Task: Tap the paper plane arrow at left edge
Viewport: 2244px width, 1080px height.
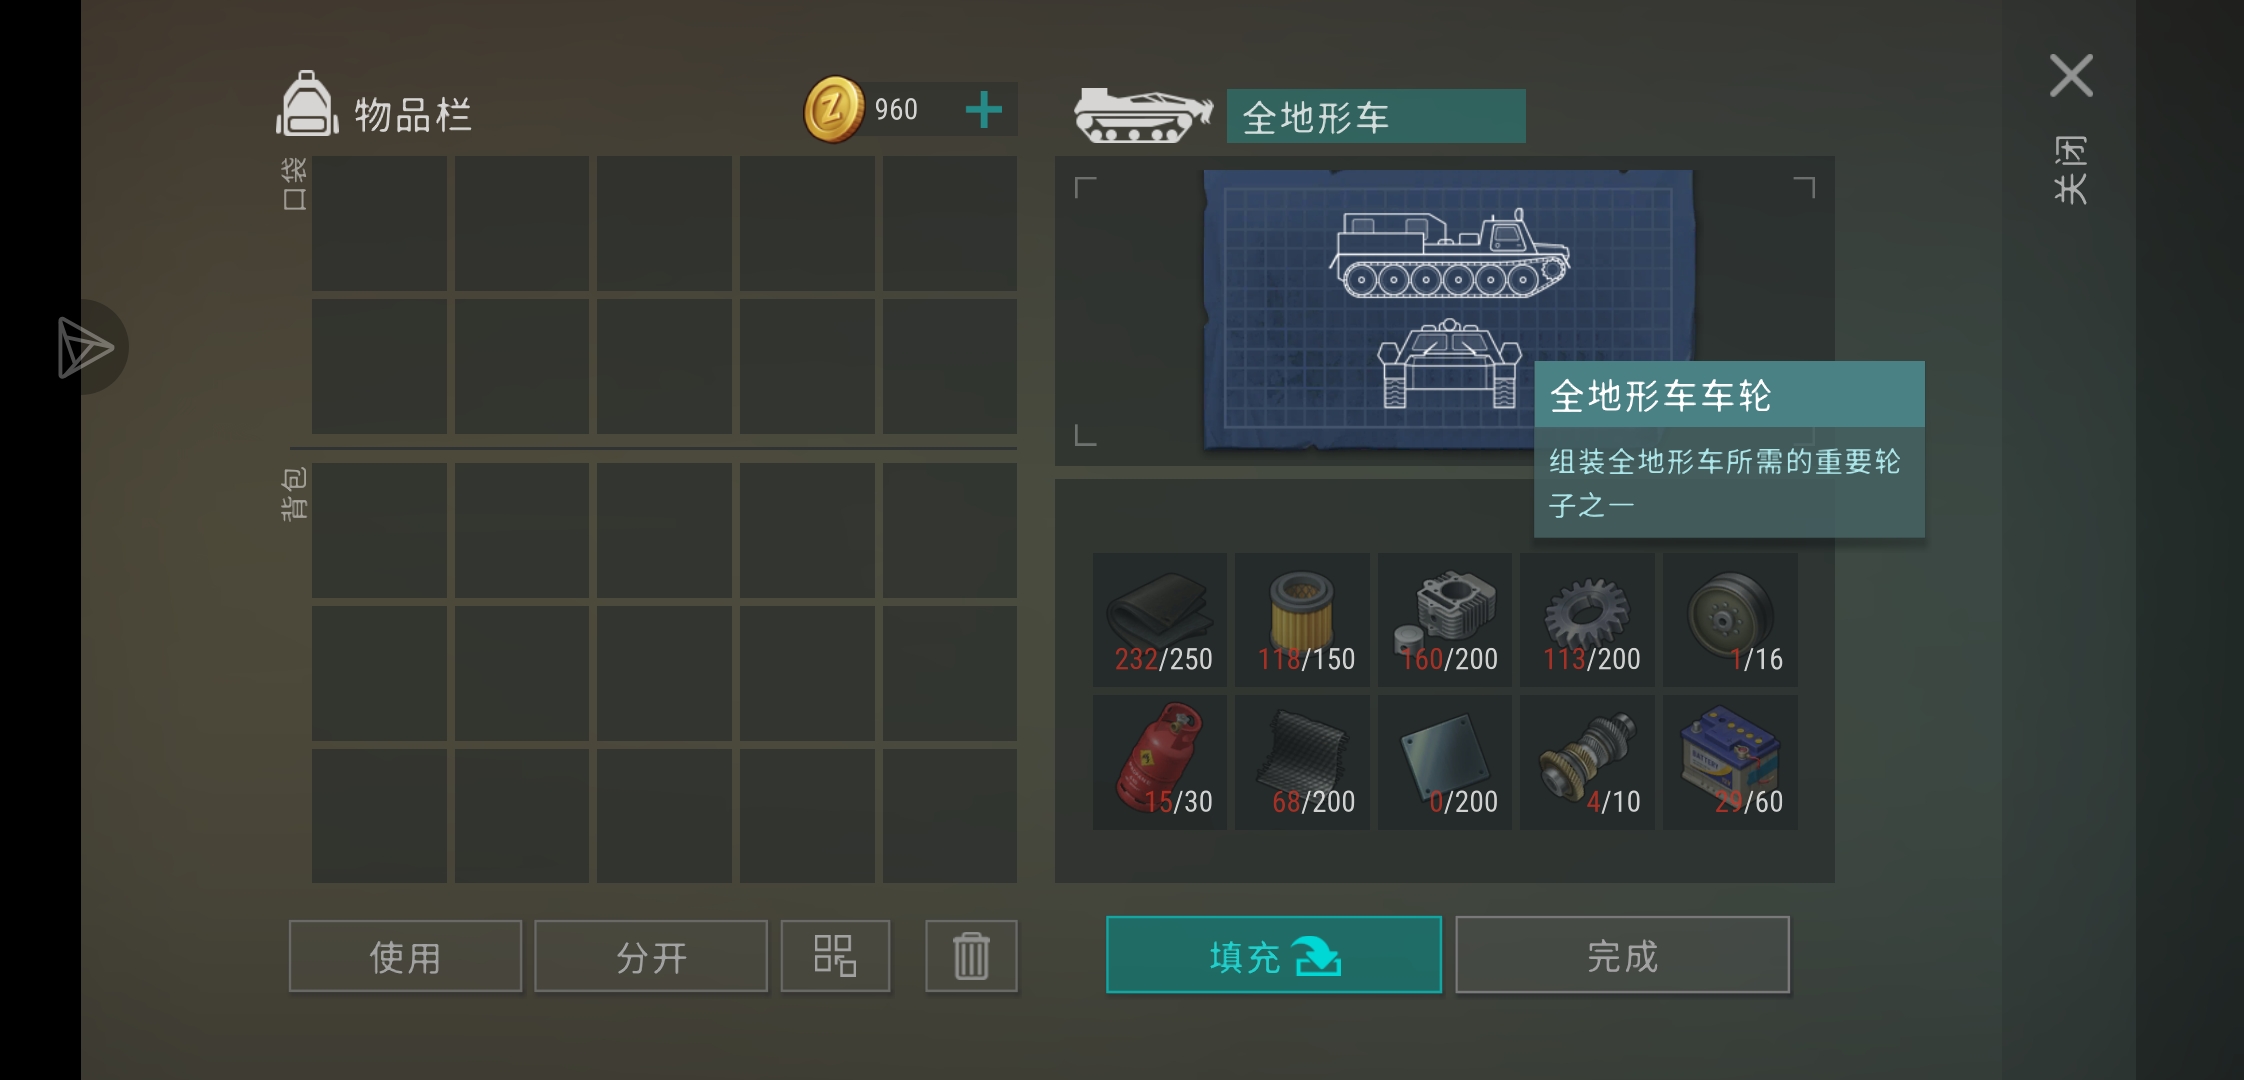Action: tap(86, 347)
